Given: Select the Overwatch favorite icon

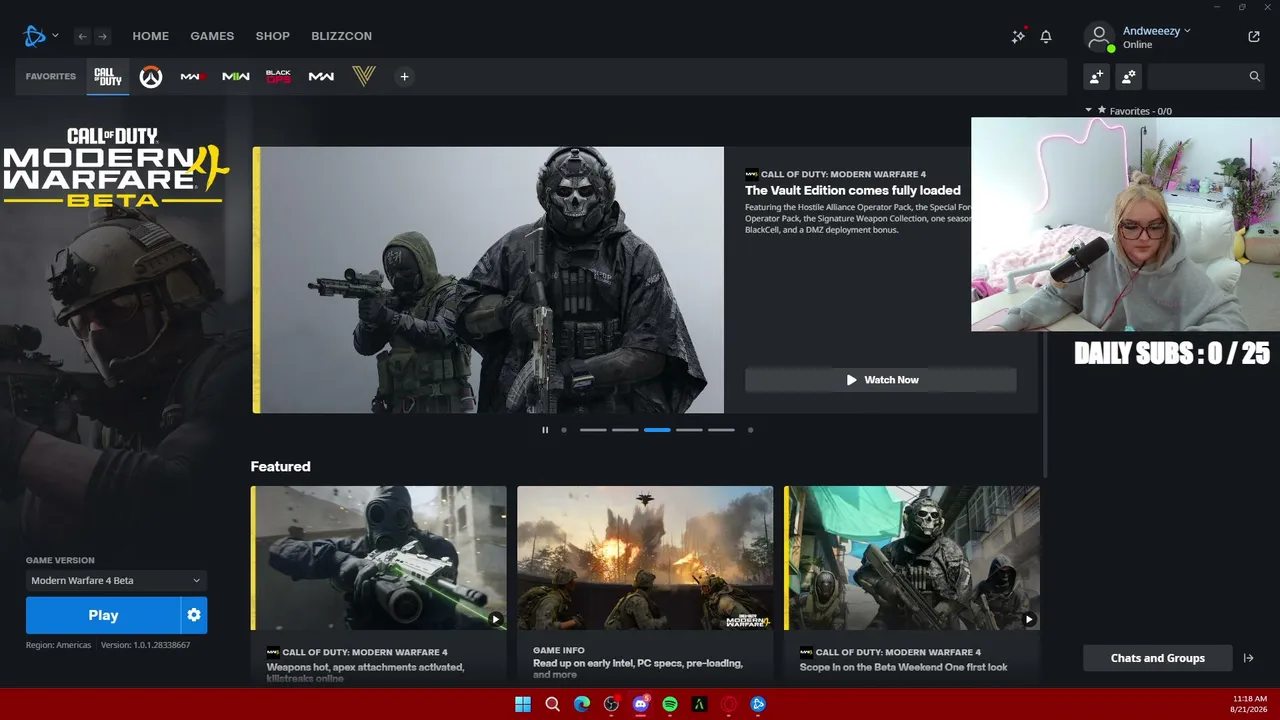Looking at the screenshot, I should click(150, 76).
